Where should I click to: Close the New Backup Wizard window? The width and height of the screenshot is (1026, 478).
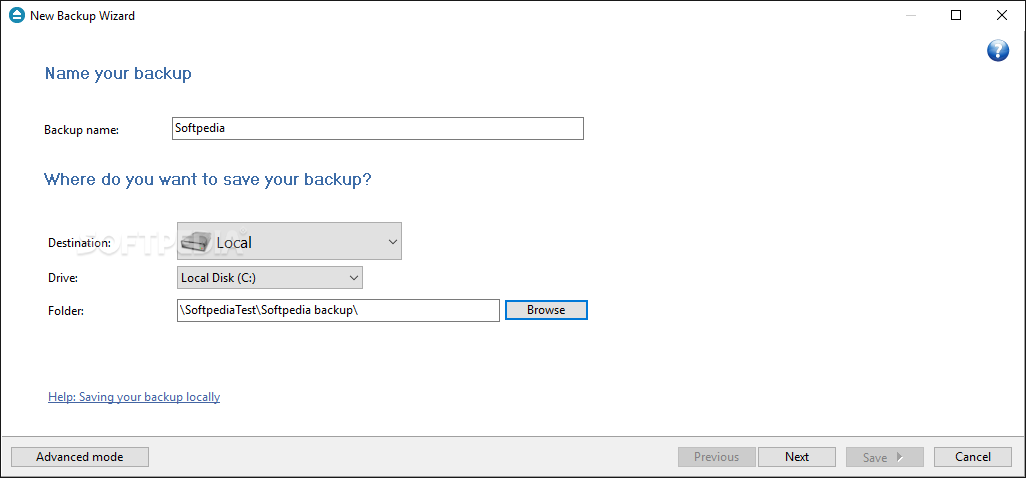[1001, 16]
